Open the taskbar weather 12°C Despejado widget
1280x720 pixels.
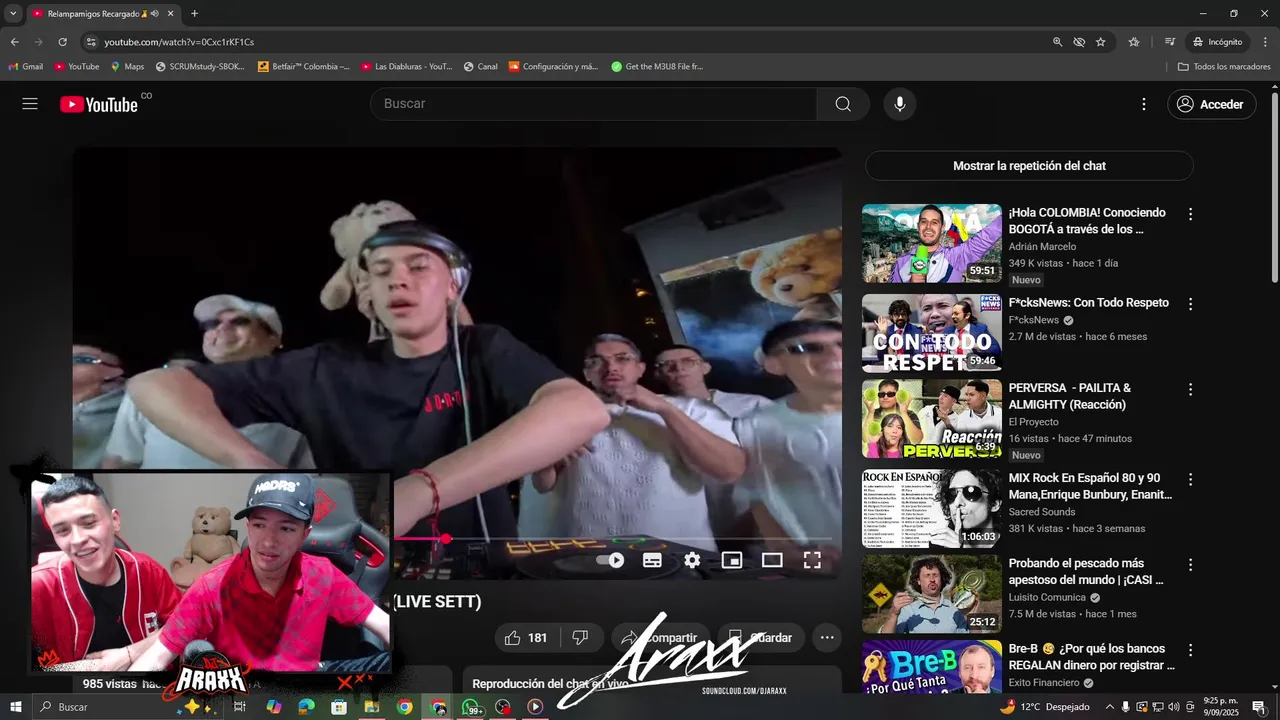pos(1044,707)
